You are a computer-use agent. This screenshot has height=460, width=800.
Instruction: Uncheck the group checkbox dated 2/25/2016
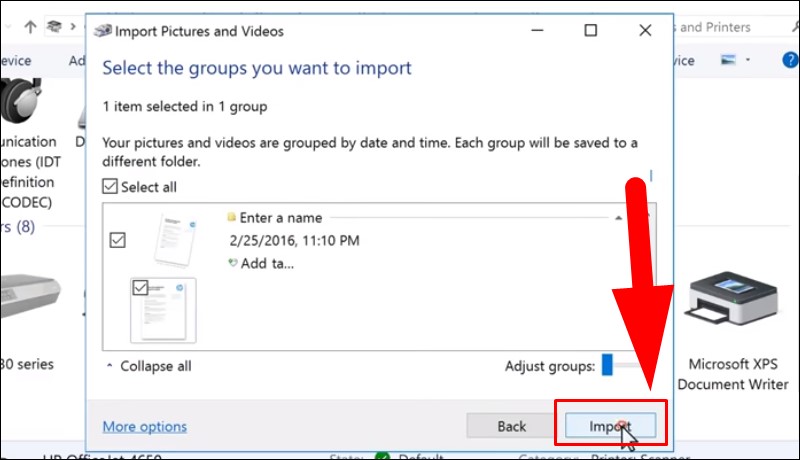[x=117, y=240]
